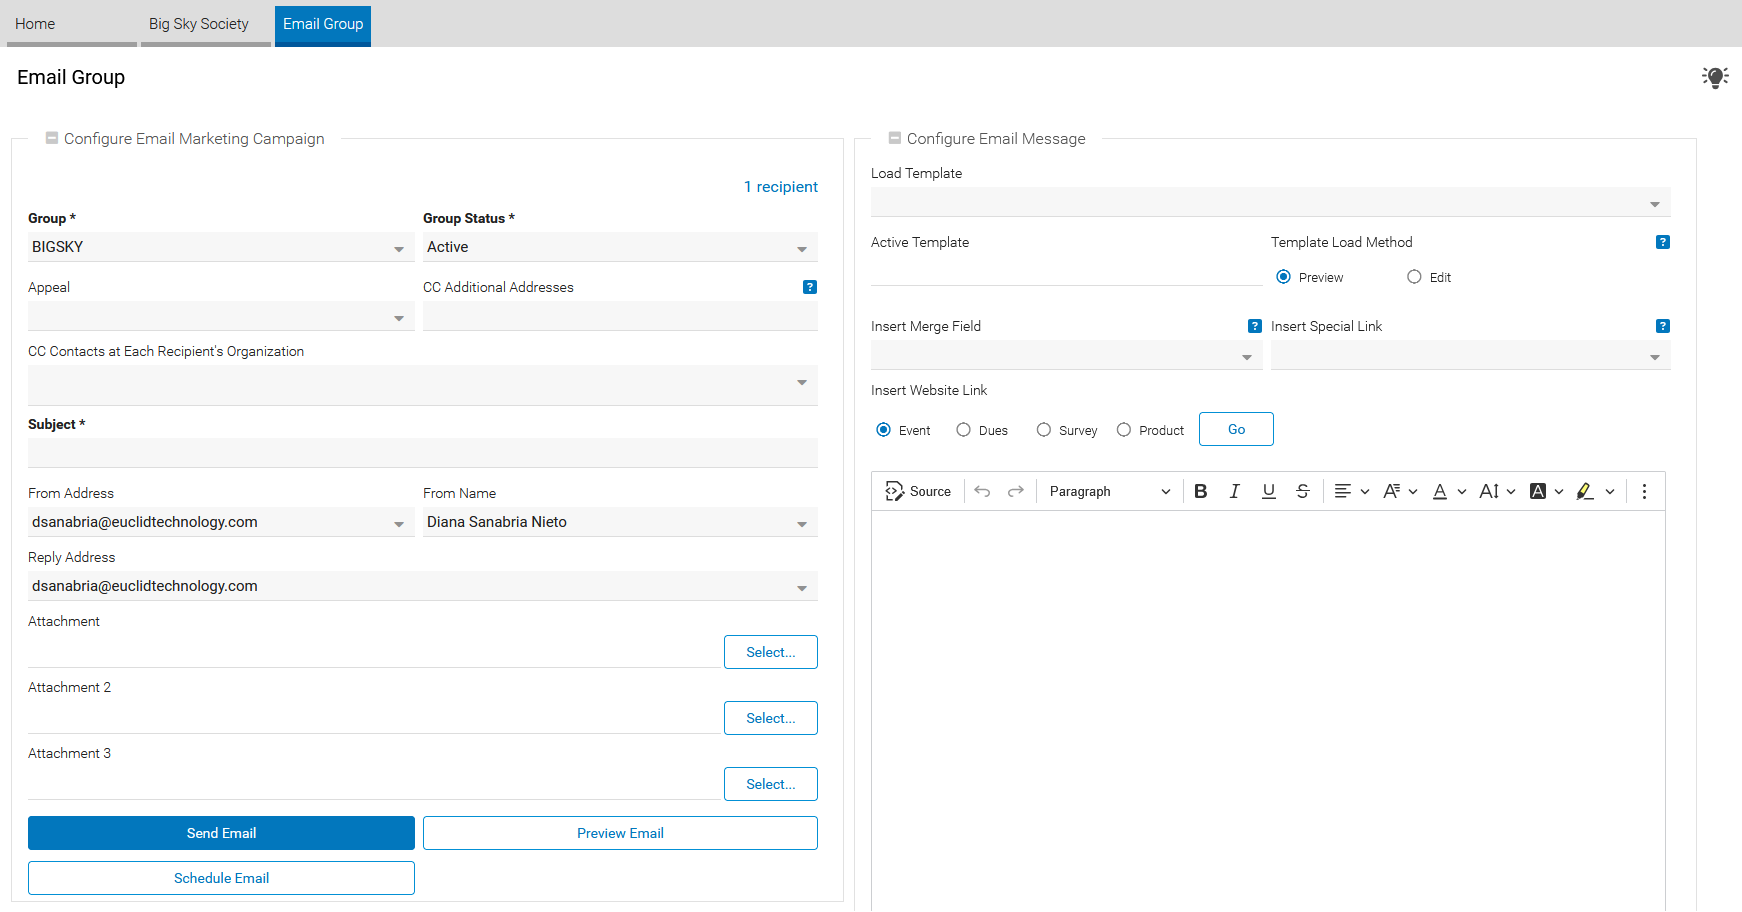
Task: Select the Product website link option
Action: (x=1124, y=430)
